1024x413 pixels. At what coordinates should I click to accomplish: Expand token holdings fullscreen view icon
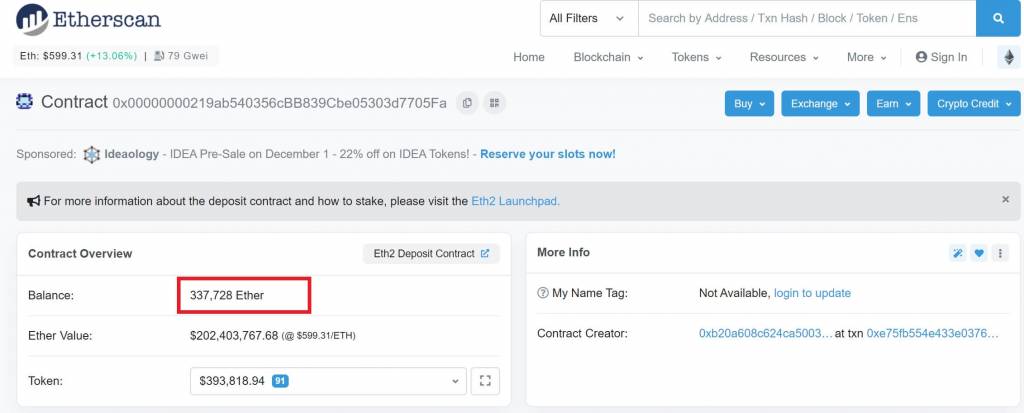click(485, 381)
